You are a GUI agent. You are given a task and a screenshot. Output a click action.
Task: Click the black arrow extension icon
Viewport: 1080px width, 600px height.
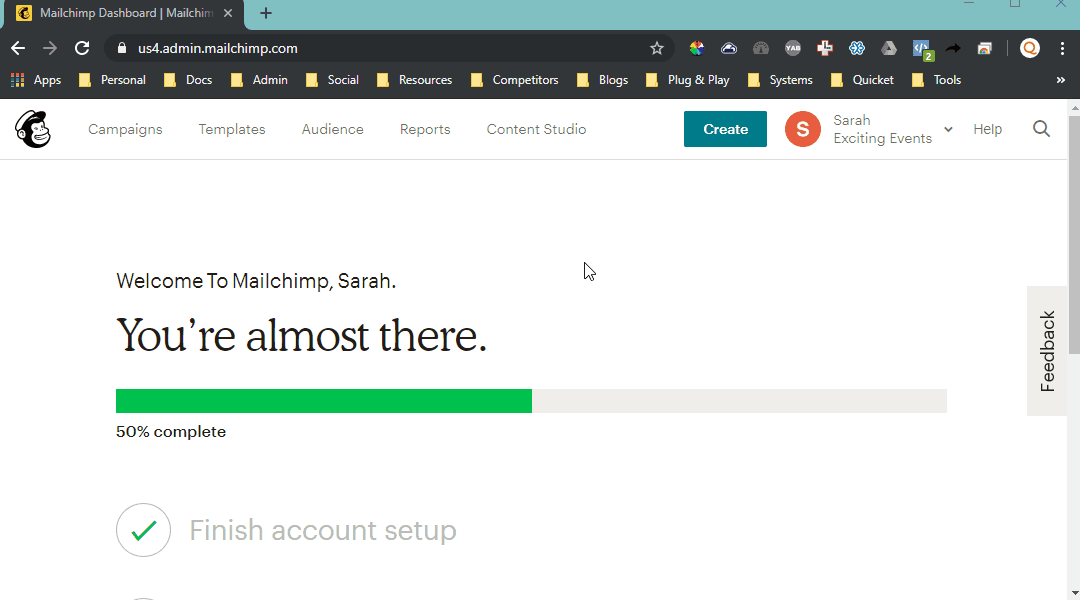click(953, 48)
